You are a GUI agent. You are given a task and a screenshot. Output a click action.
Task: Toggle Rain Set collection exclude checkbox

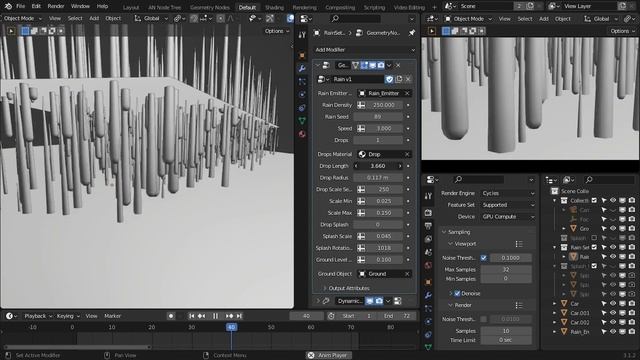click(594, 247)
